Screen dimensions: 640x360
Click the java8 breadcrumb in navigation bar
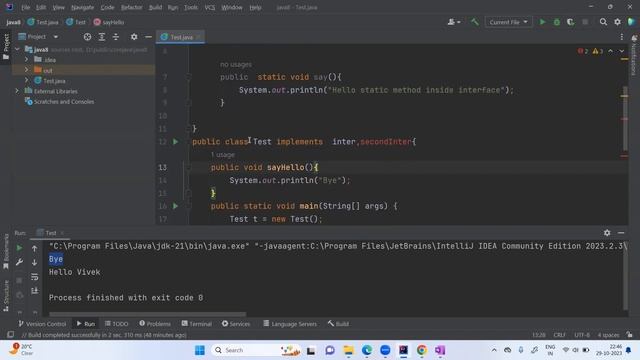coord(13,22)
